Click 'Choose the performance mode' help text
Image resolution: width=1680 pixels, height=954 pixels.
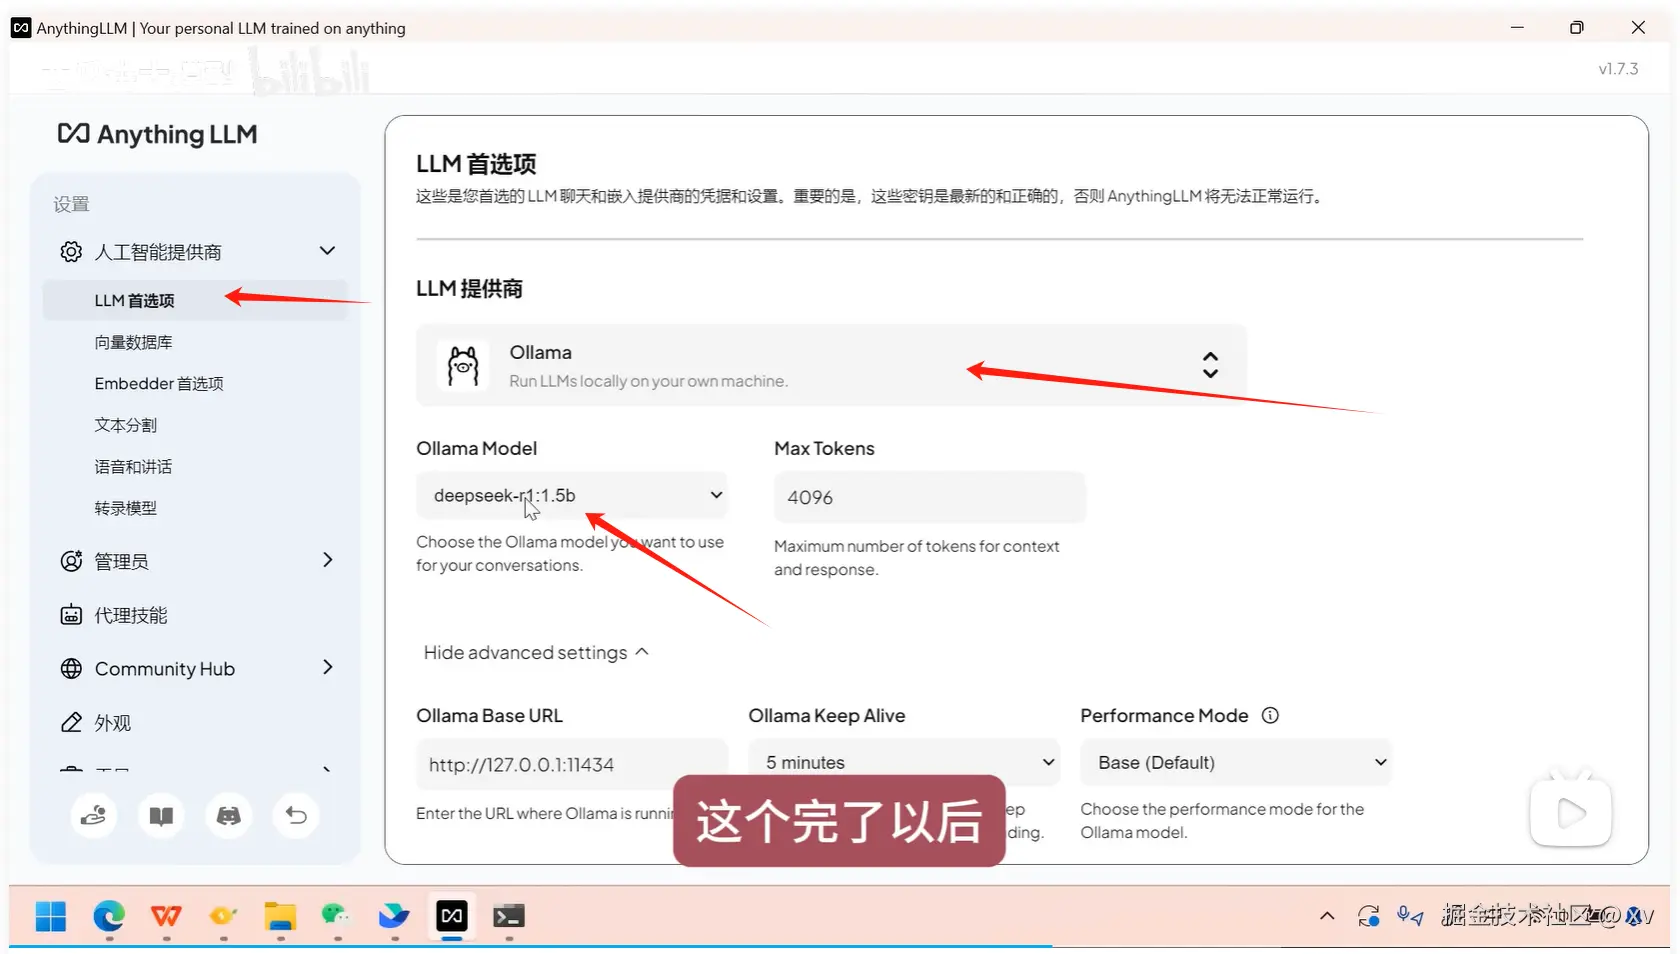(1222, 821)
